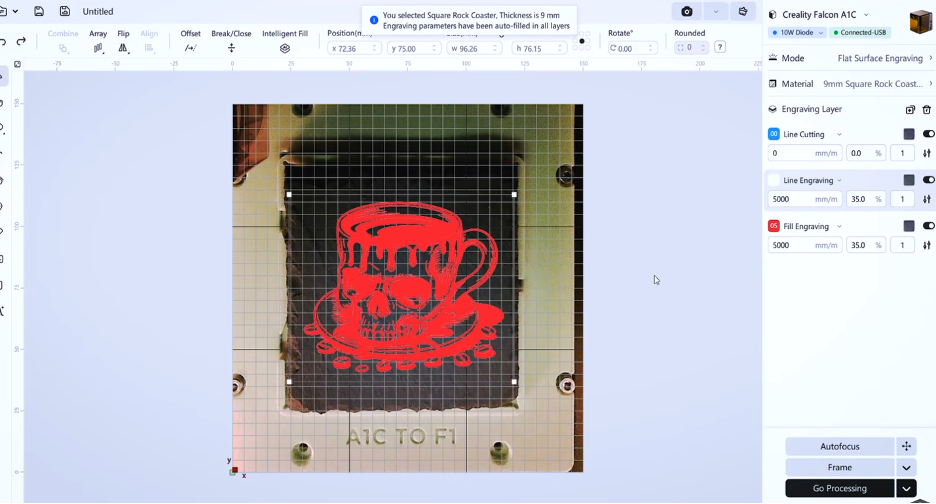936x504 pixels.
Task: Click the greyed-out Combine tool
Action: (x=63, y=41)
